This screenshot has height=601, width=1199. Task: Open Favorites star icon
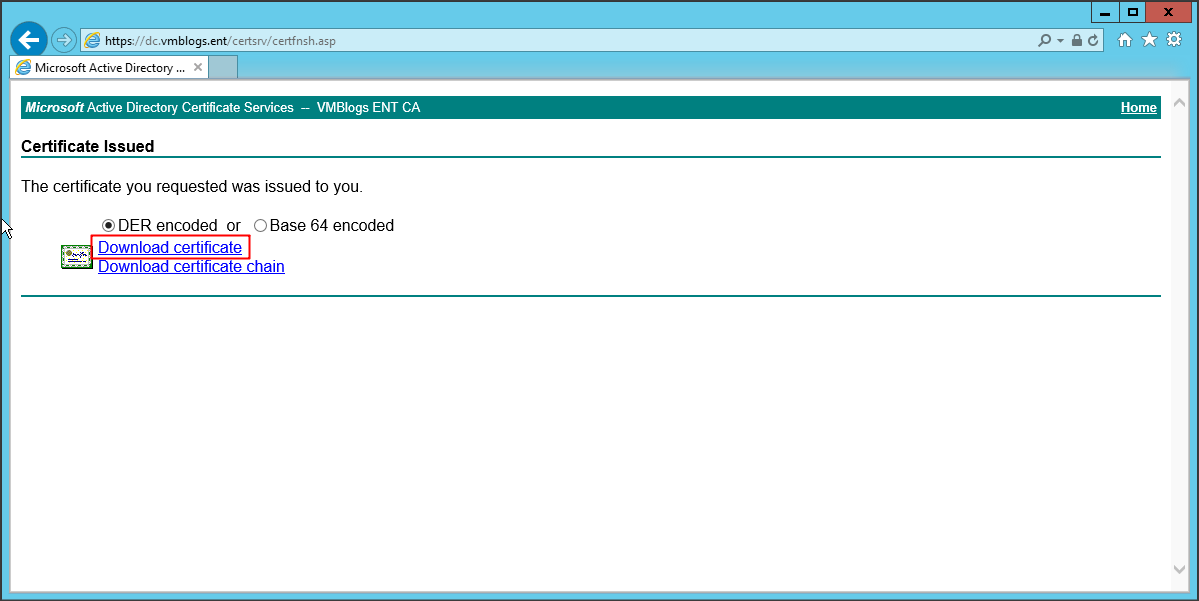point(1149,40)
